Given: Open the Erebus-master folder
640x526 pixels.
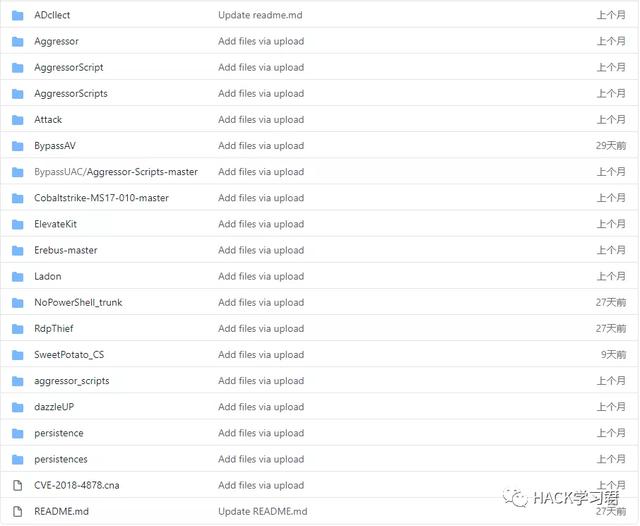Looking at the screenshot, I should pos(66,250).
